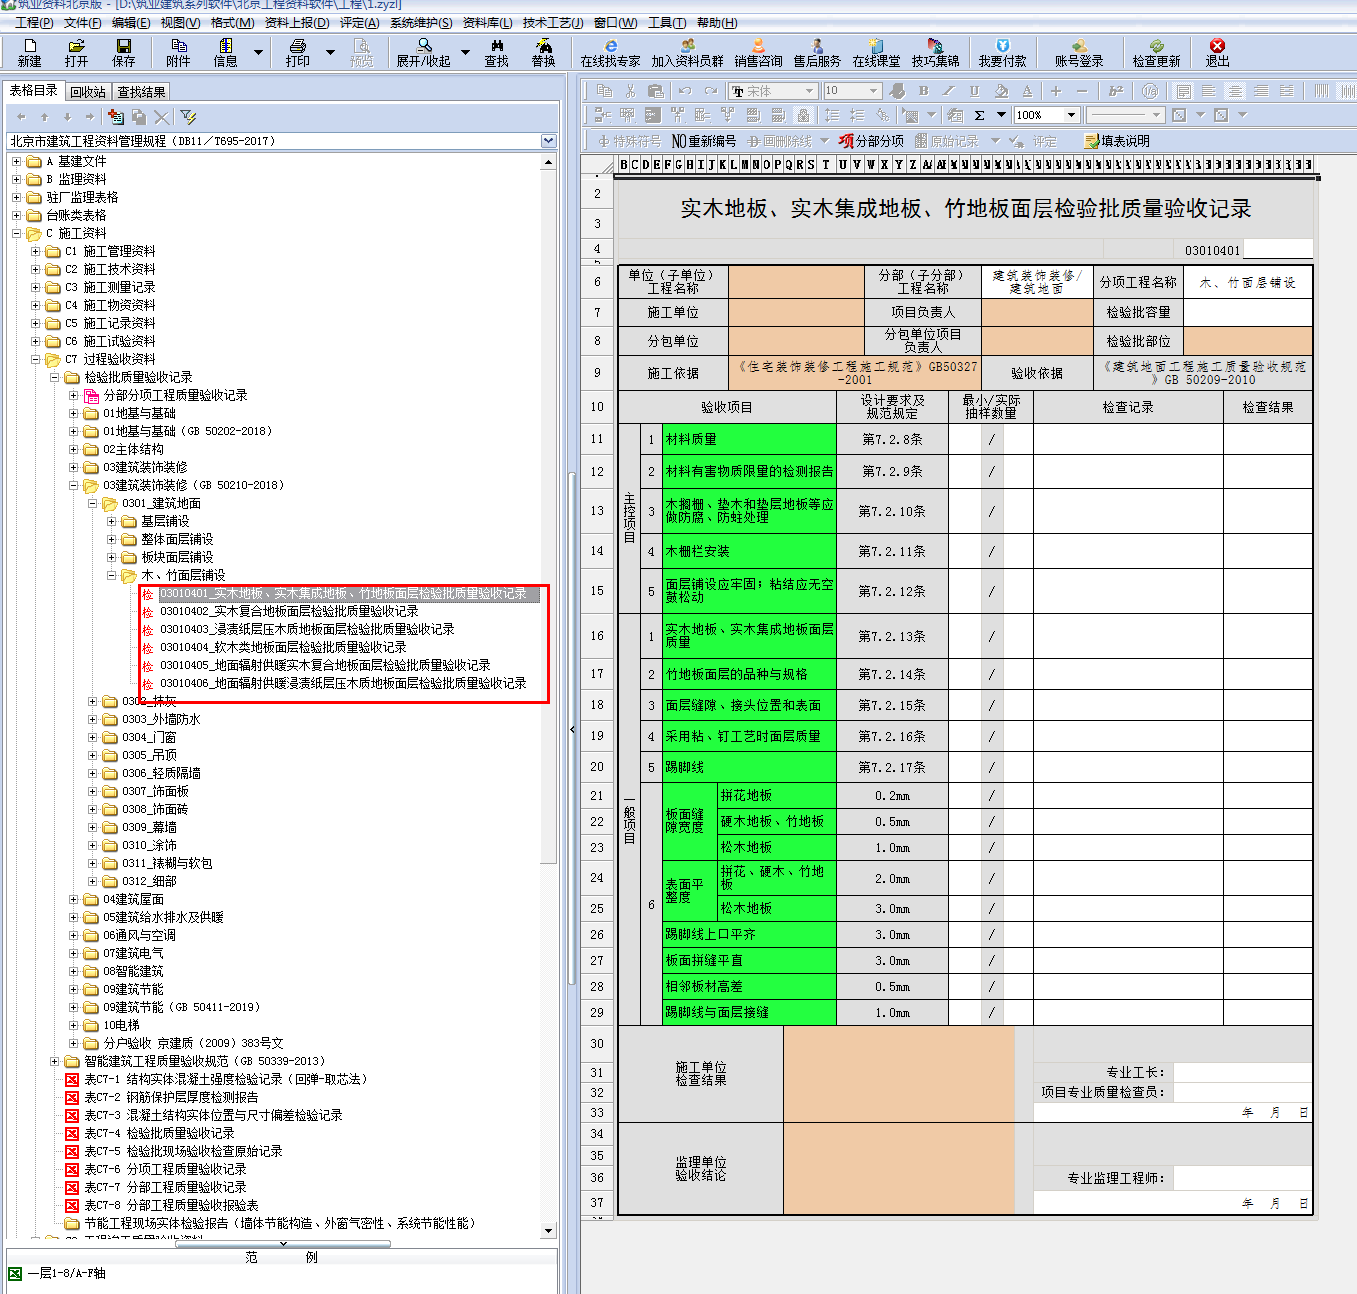
Task: Click the font color A icon
Action: (x=1027, y=91)
